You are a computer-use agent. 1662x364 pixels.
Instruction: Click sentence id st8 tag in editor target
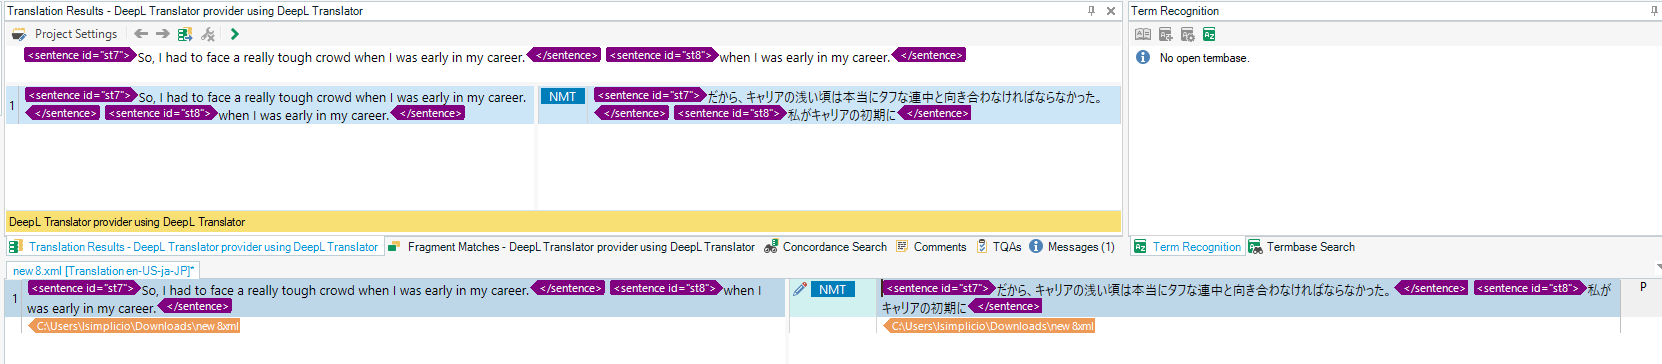tap(1529, 288)
